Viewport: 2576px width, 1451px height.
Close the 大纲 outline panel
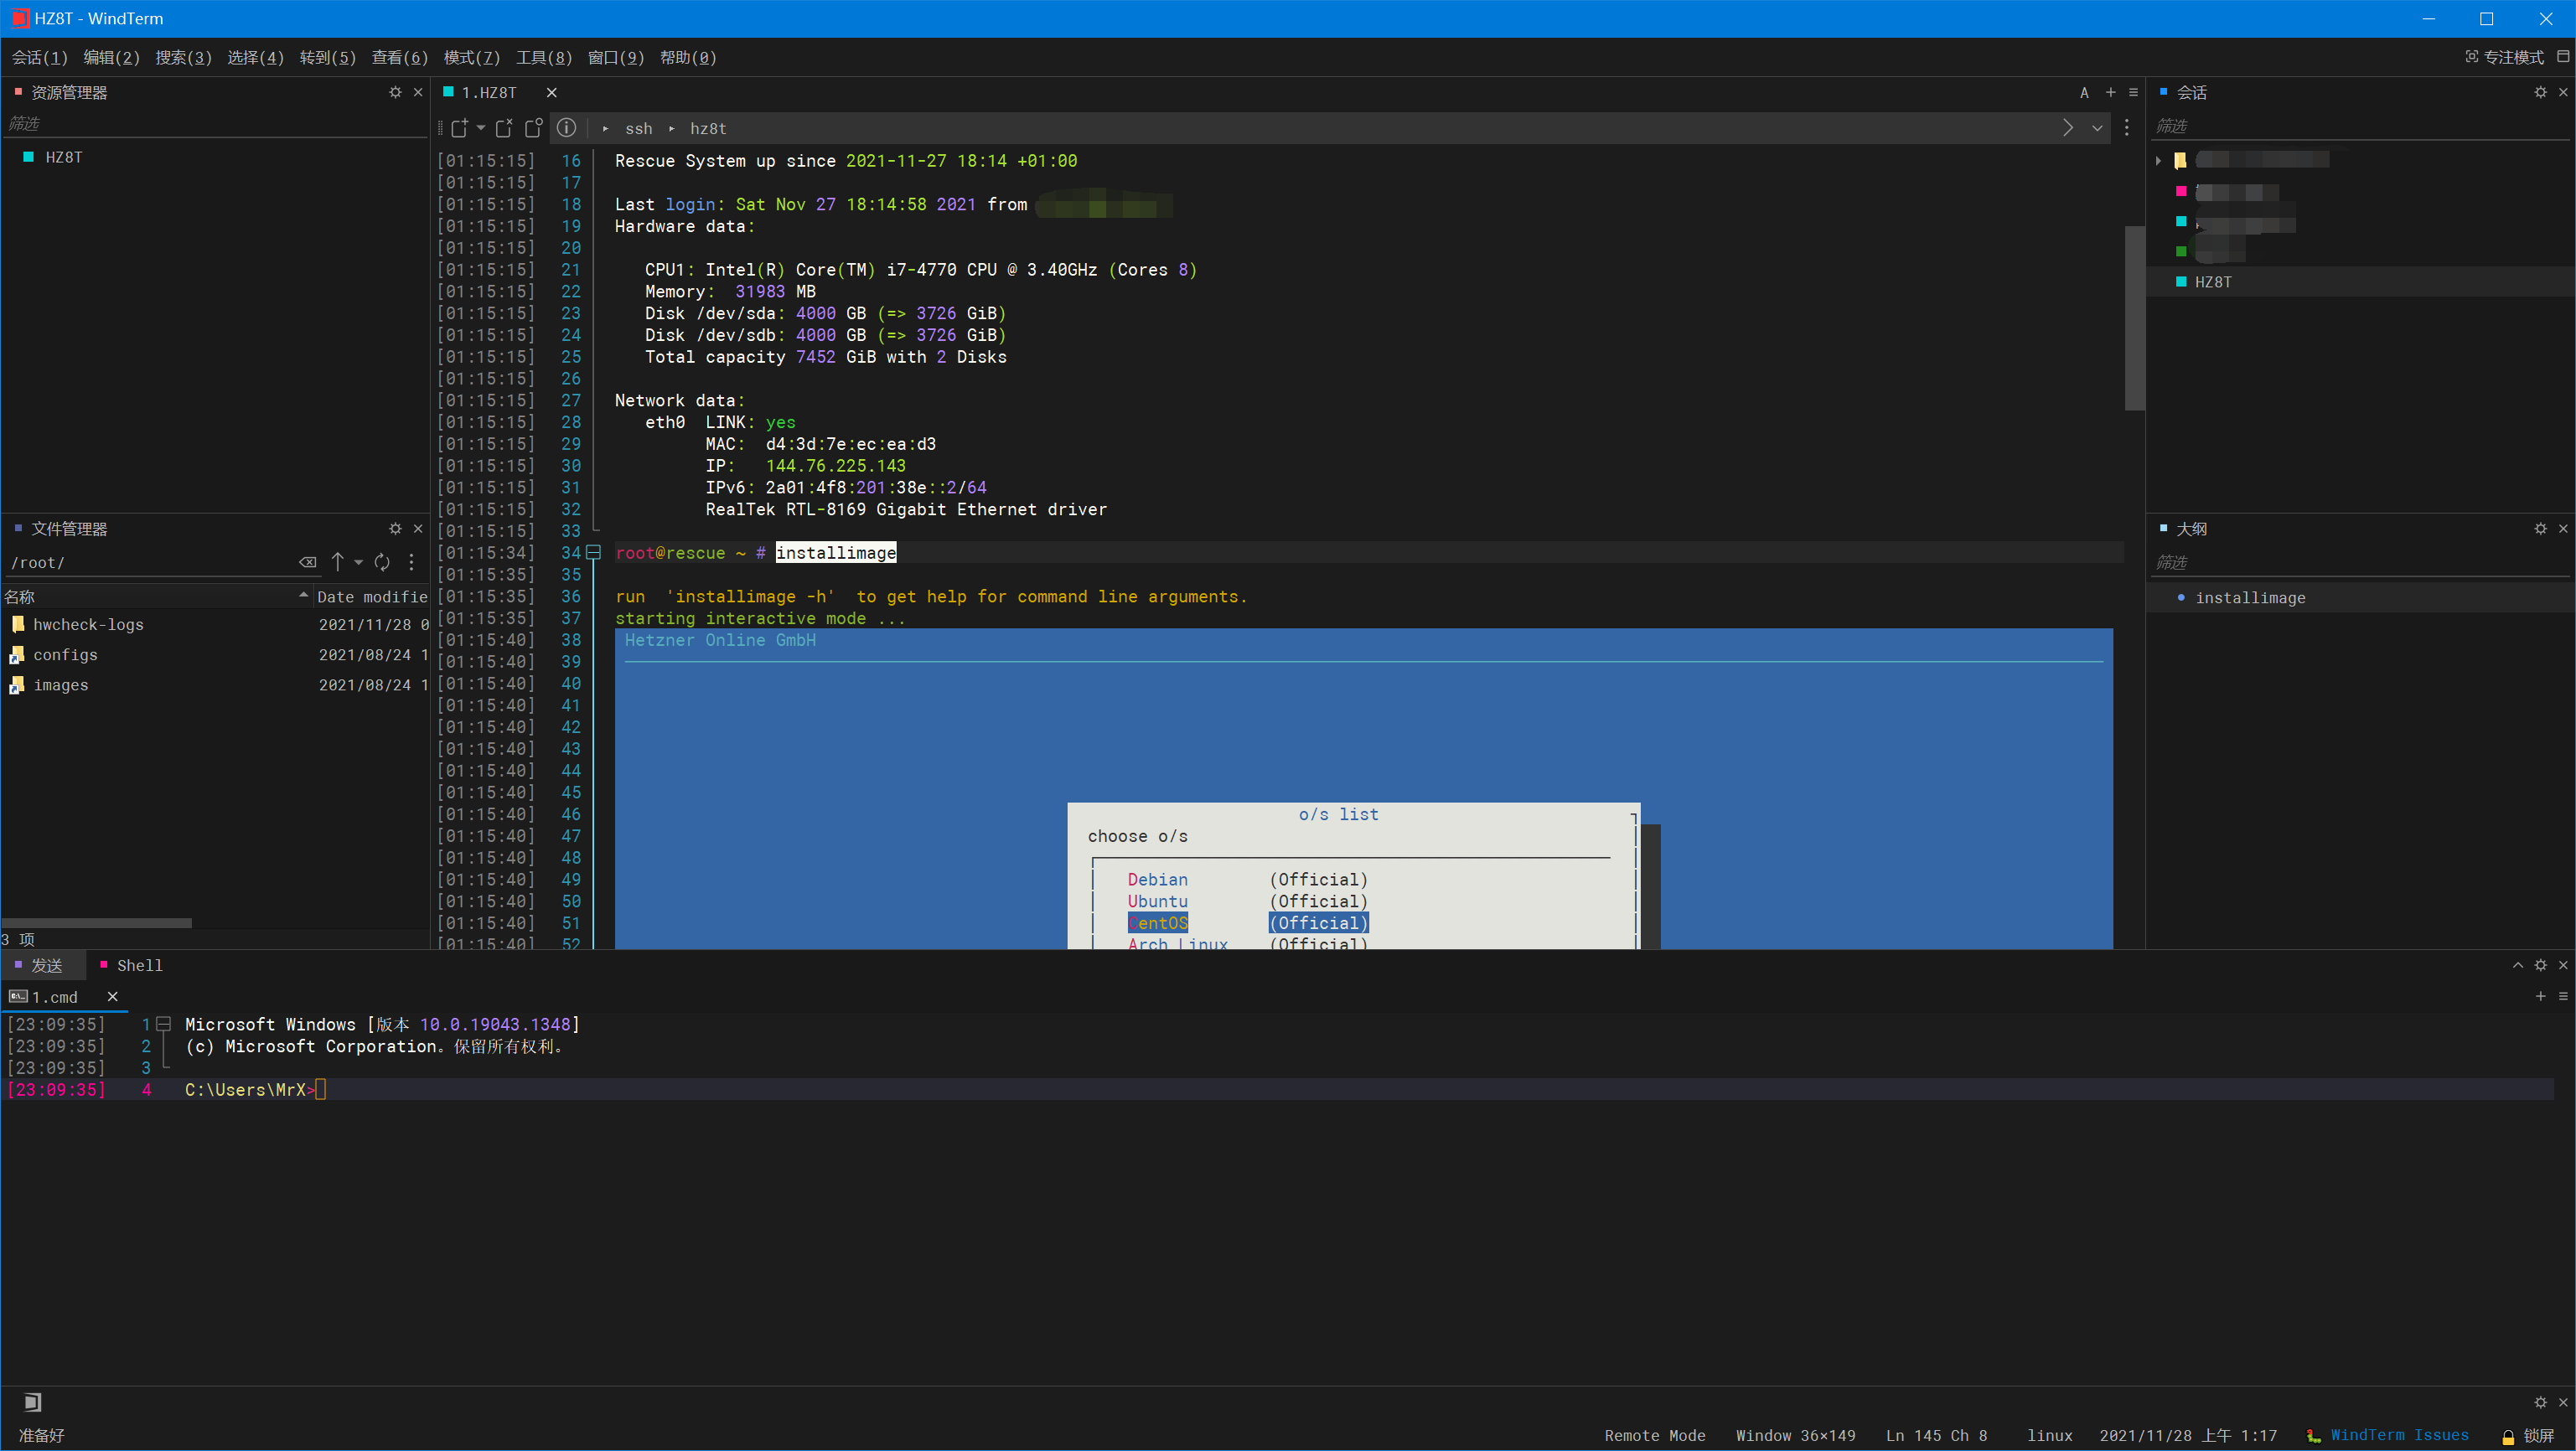coord(2563,528)
